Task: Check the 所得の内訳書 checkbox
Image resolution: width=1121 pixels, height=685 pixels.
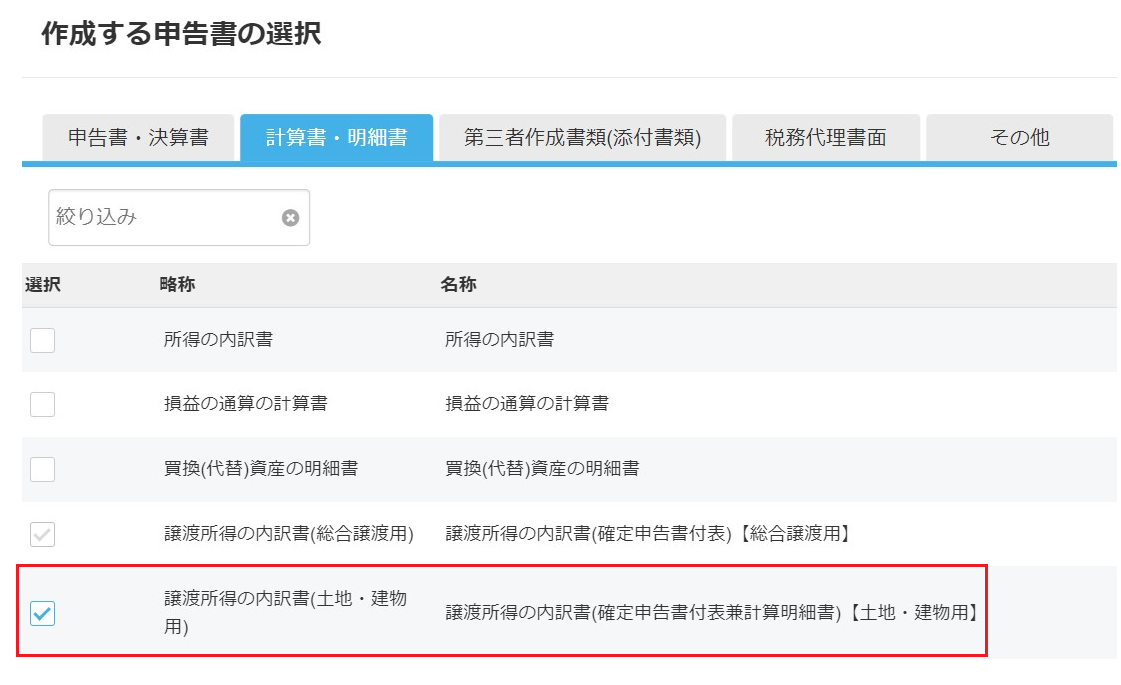Action: (42, 340)
